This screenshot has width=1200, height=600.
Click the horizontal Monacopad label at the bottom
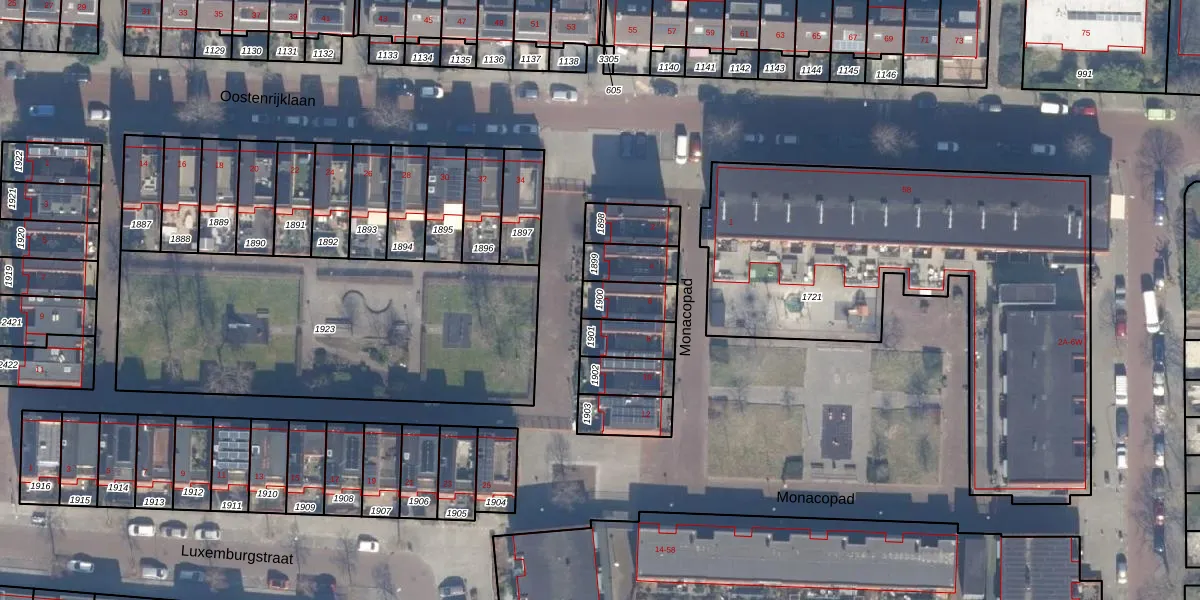tap(815, 498)
